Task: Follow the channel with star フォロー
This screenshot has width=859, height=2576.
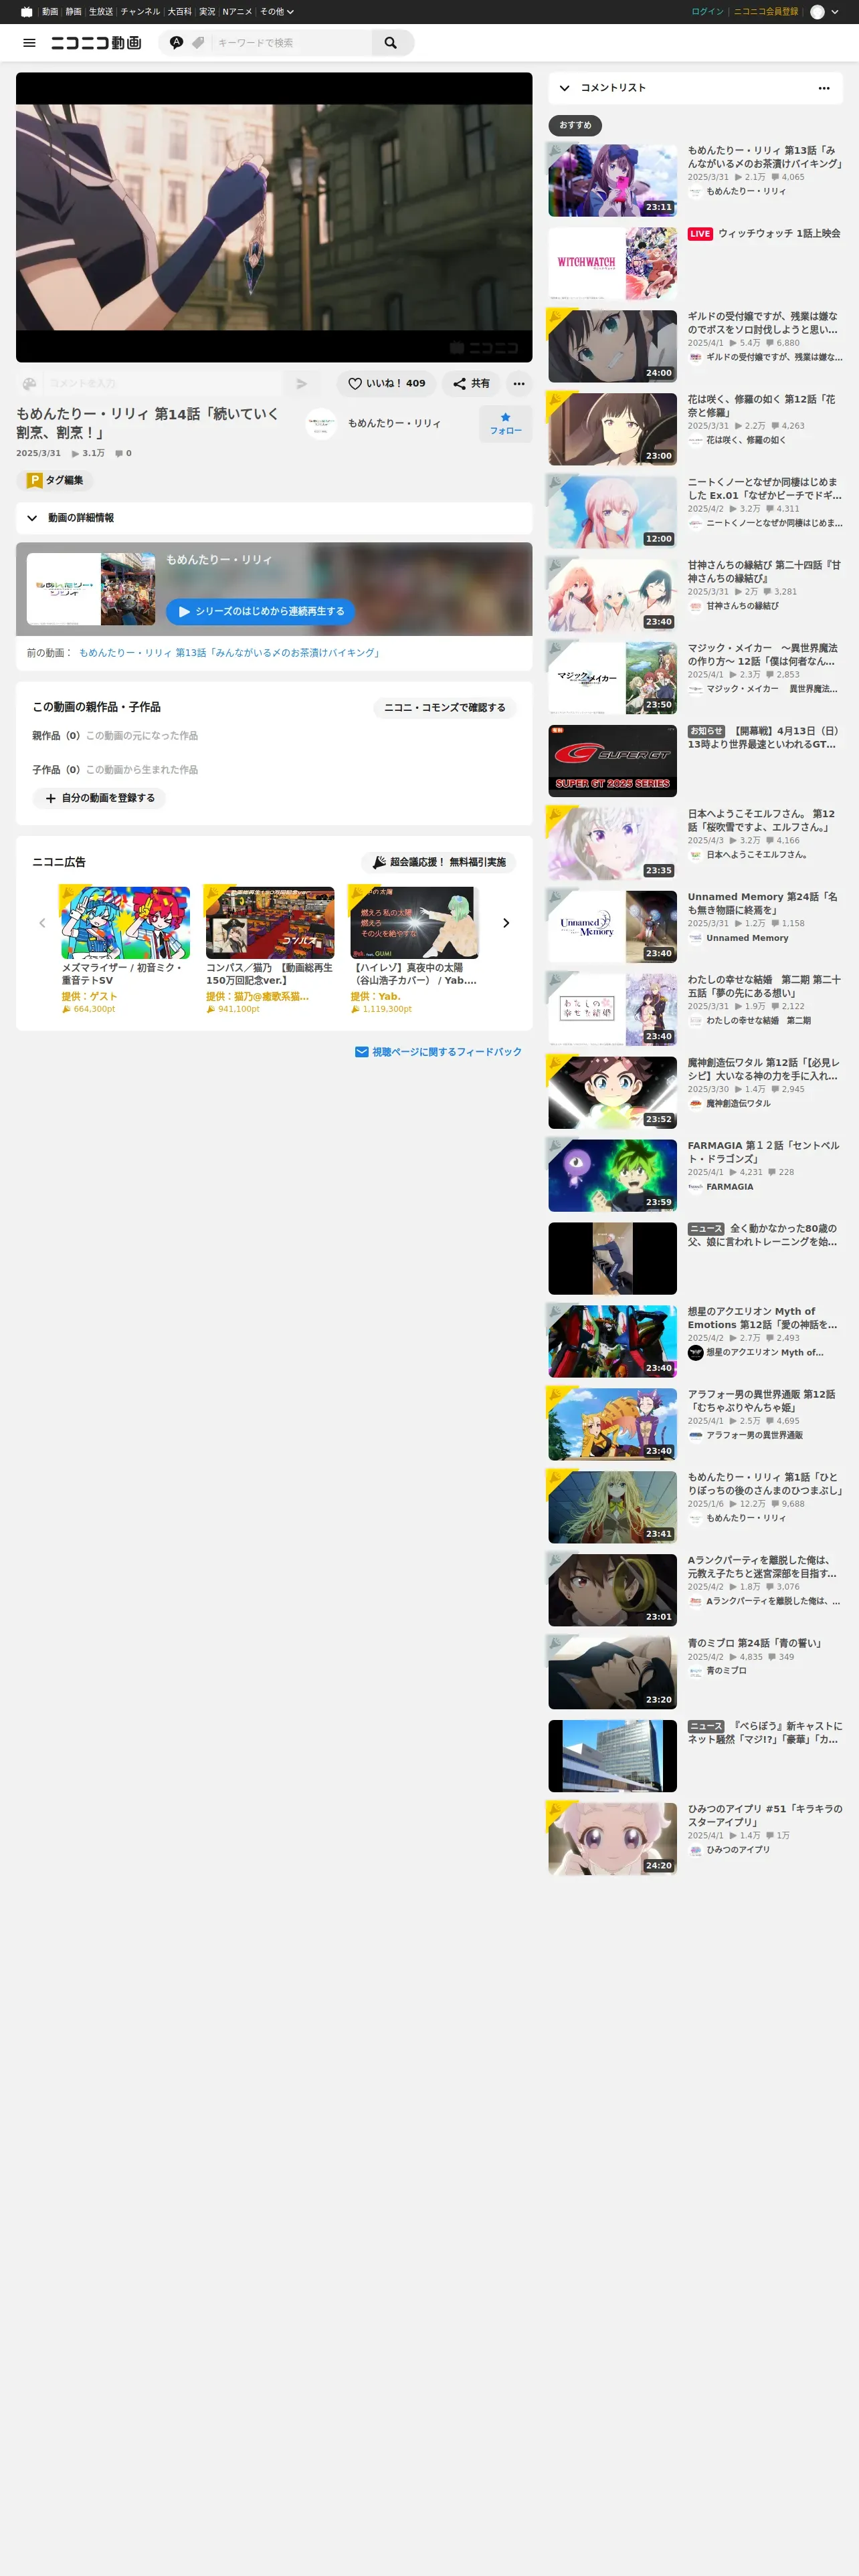Action: [x=505, y=424]
